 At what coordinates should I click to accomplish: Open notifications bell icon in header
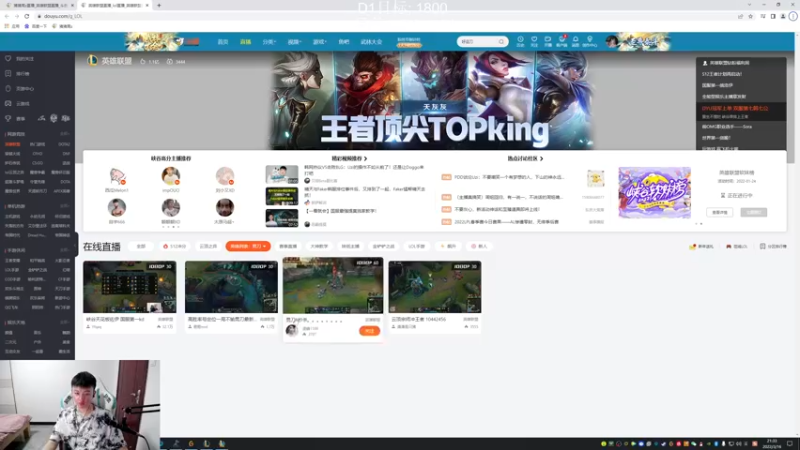click(x=576, y=41)
